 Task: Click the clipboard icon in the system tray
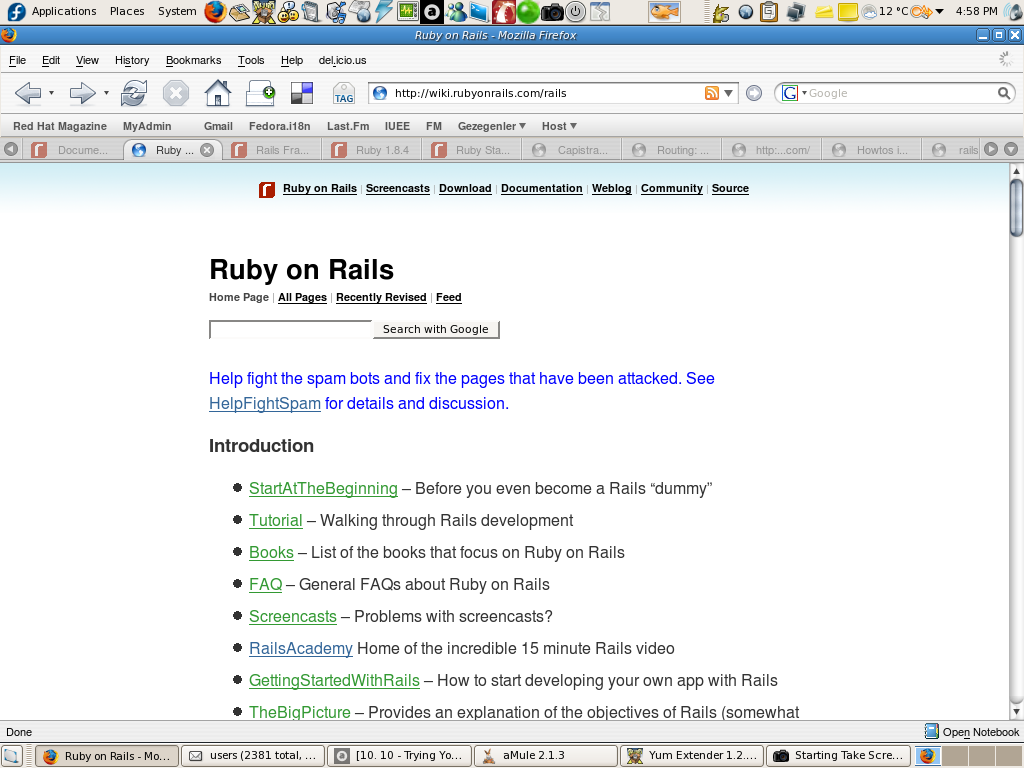click(x=769, y=11)
